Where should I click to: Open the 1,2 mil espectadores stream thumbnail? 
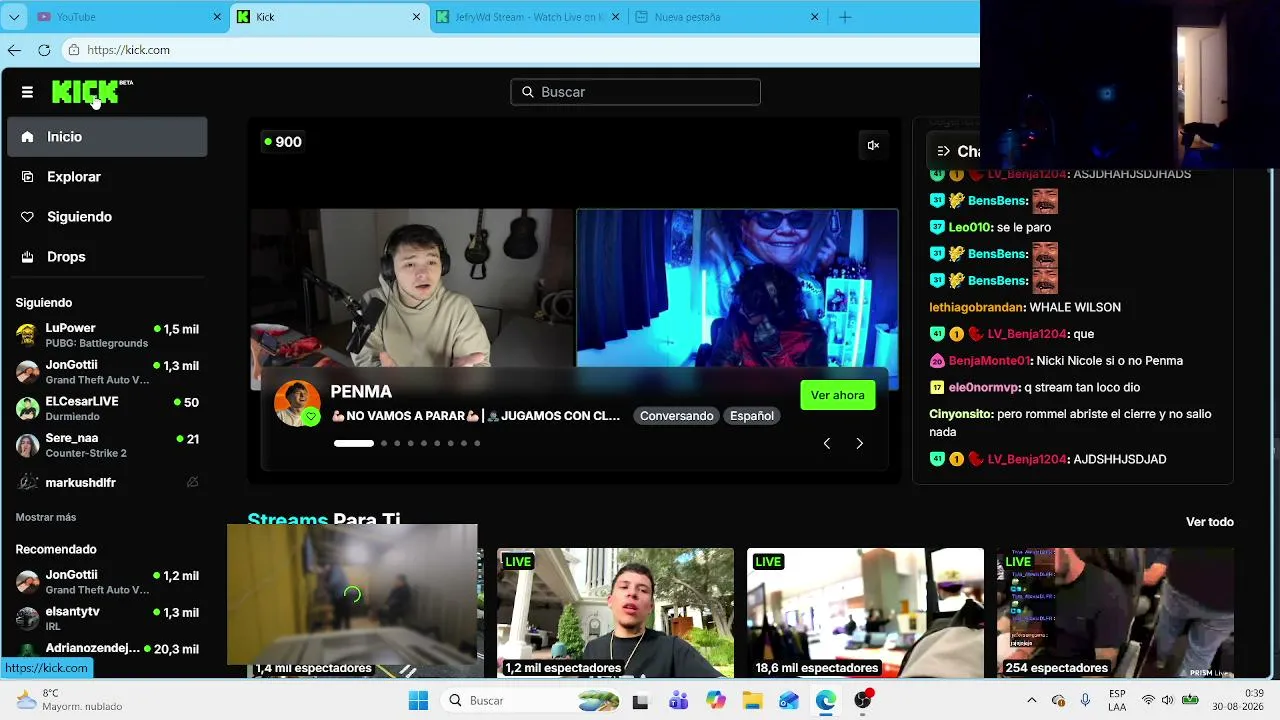coord(615,613)
